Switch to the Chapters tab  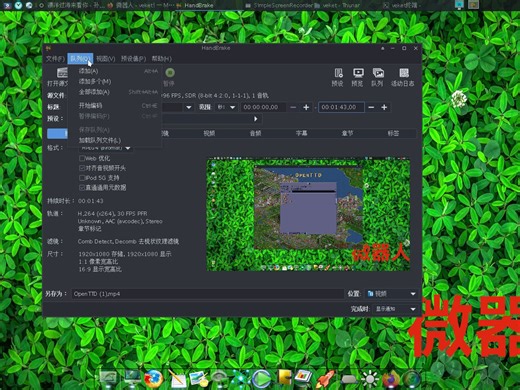(x=347, y=133)
